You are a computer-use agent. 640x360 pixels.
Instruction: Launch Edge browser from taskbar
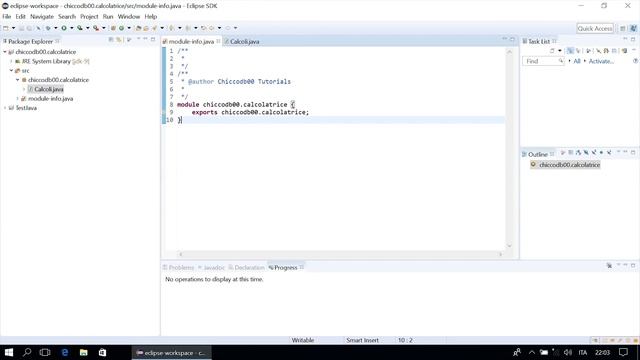(x=64, y=352)
